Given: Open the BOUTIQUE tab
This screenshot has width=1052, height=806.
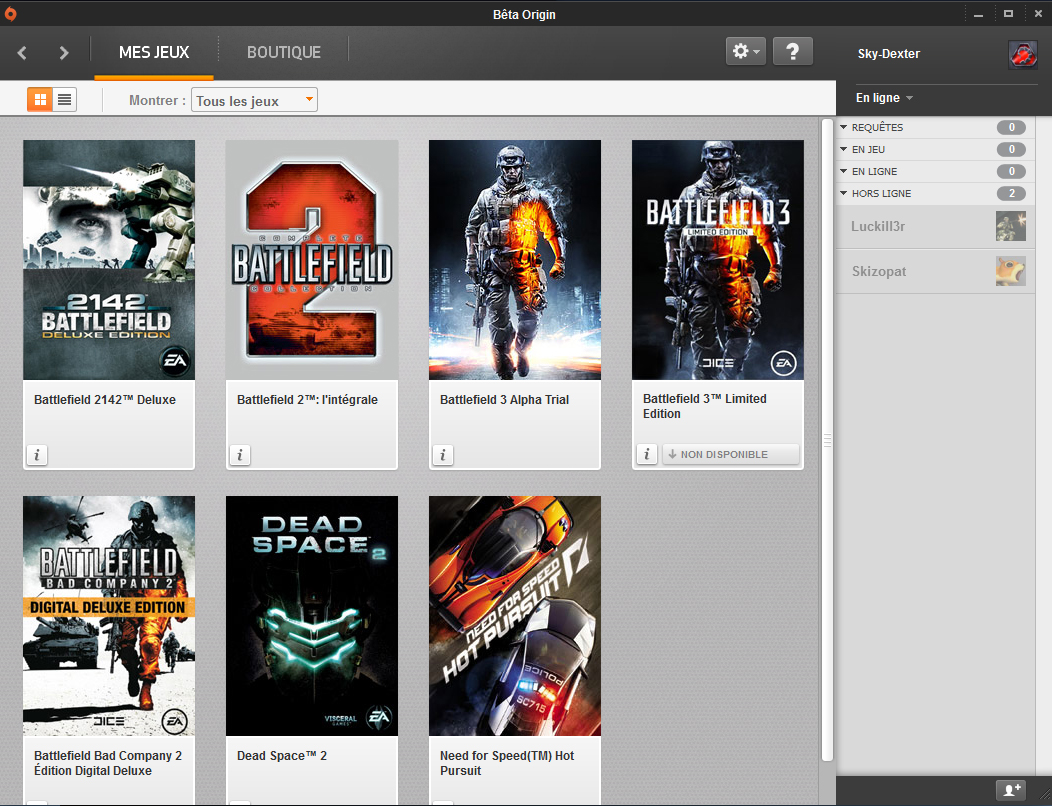Looking at the screenshot, I should (284, 52).
